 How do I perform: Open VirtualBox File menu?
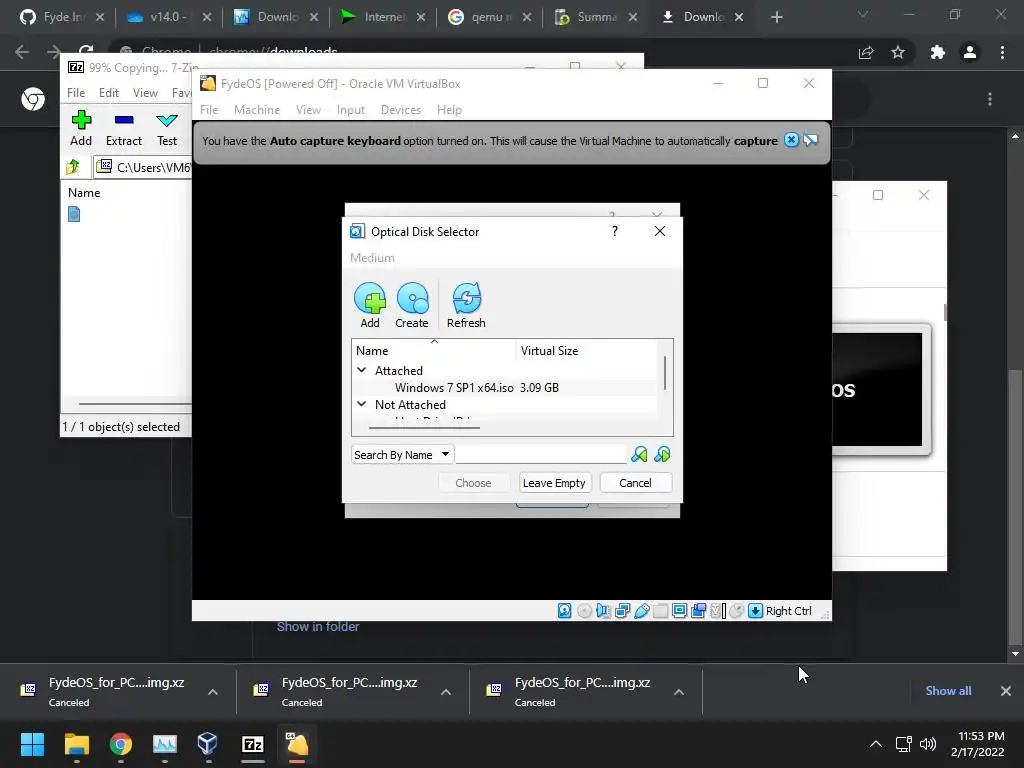click(x=209, y=110)
